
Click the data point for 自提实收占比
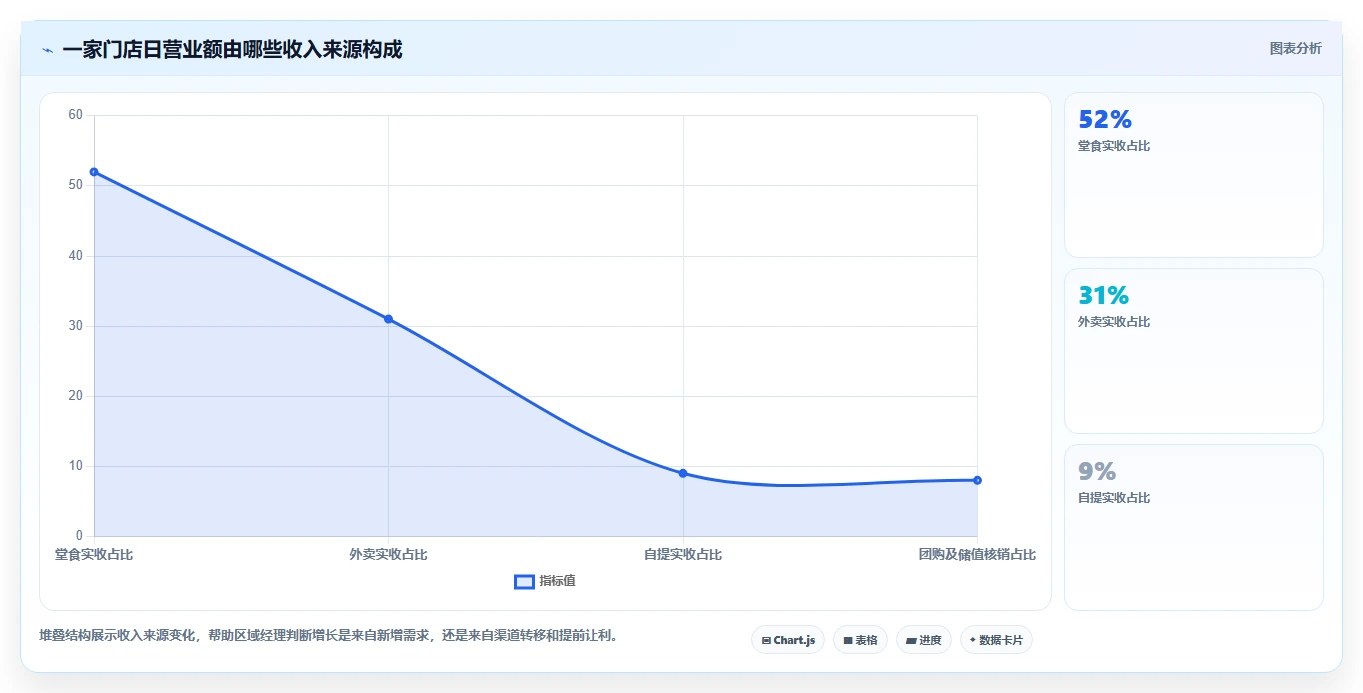click(x=683, y=473)
